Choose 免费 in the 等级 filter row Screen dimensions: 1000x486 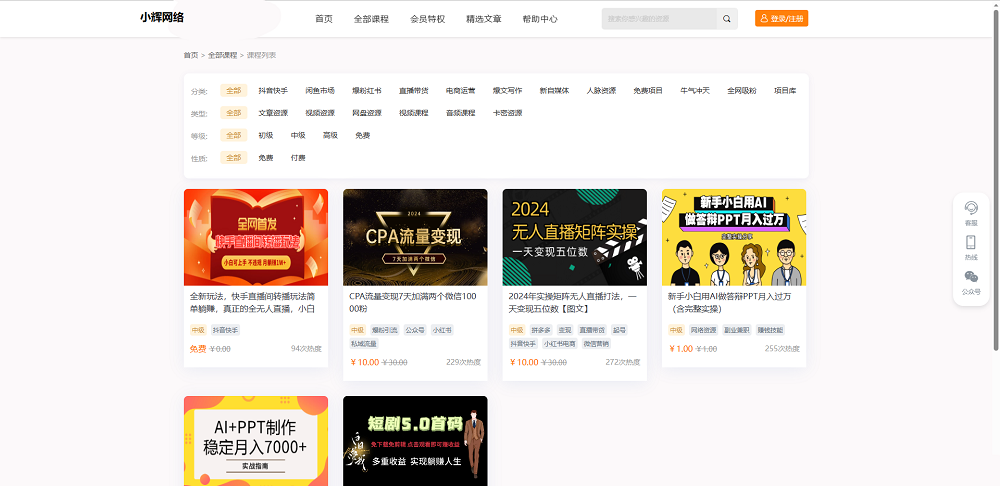coord(362,135)
